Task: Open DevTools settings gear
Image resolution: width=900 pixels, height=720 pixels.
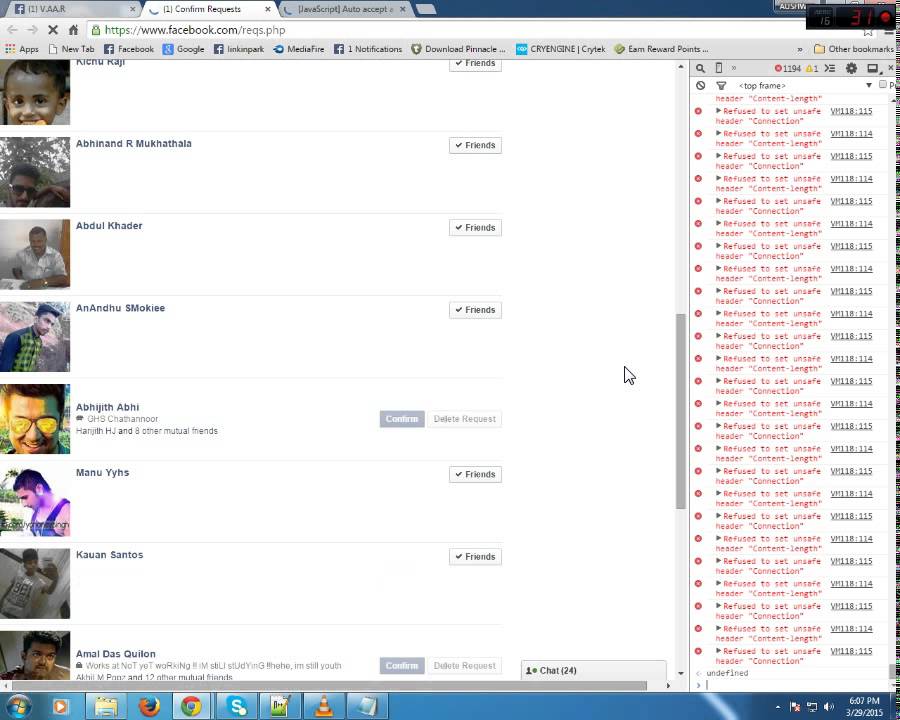Action: (851, 68)
